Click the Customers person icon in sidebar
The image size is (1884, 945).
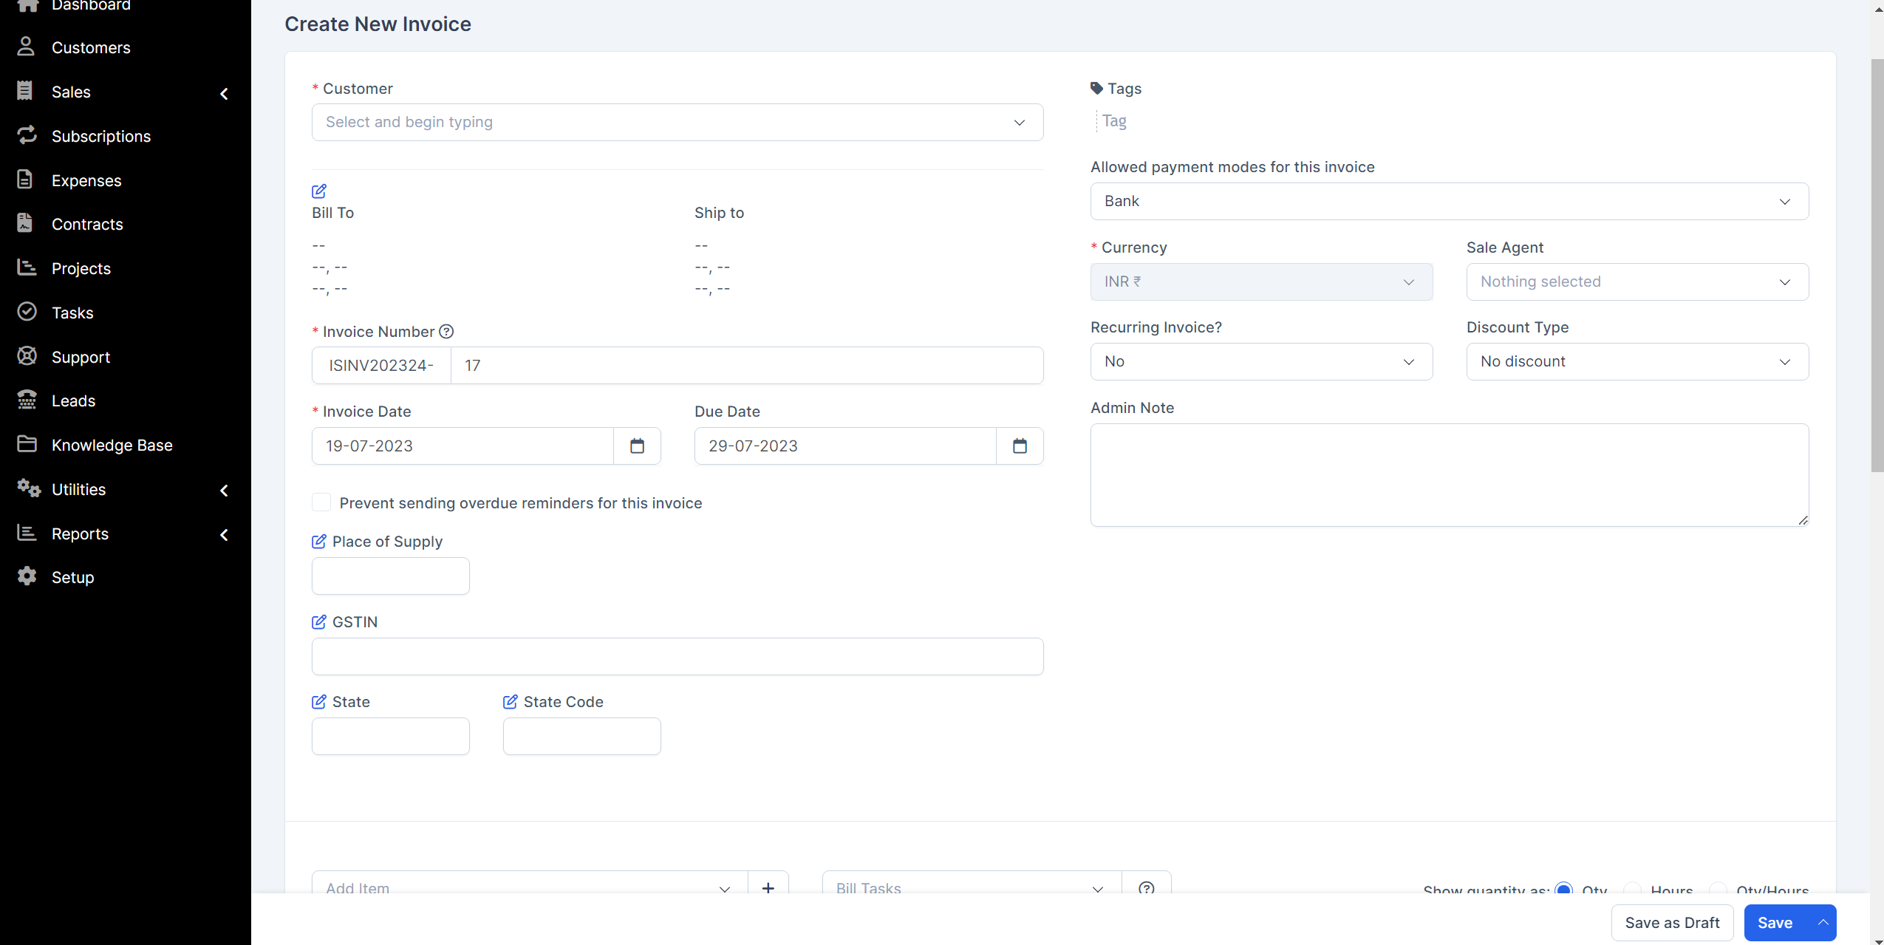point(26,46)
